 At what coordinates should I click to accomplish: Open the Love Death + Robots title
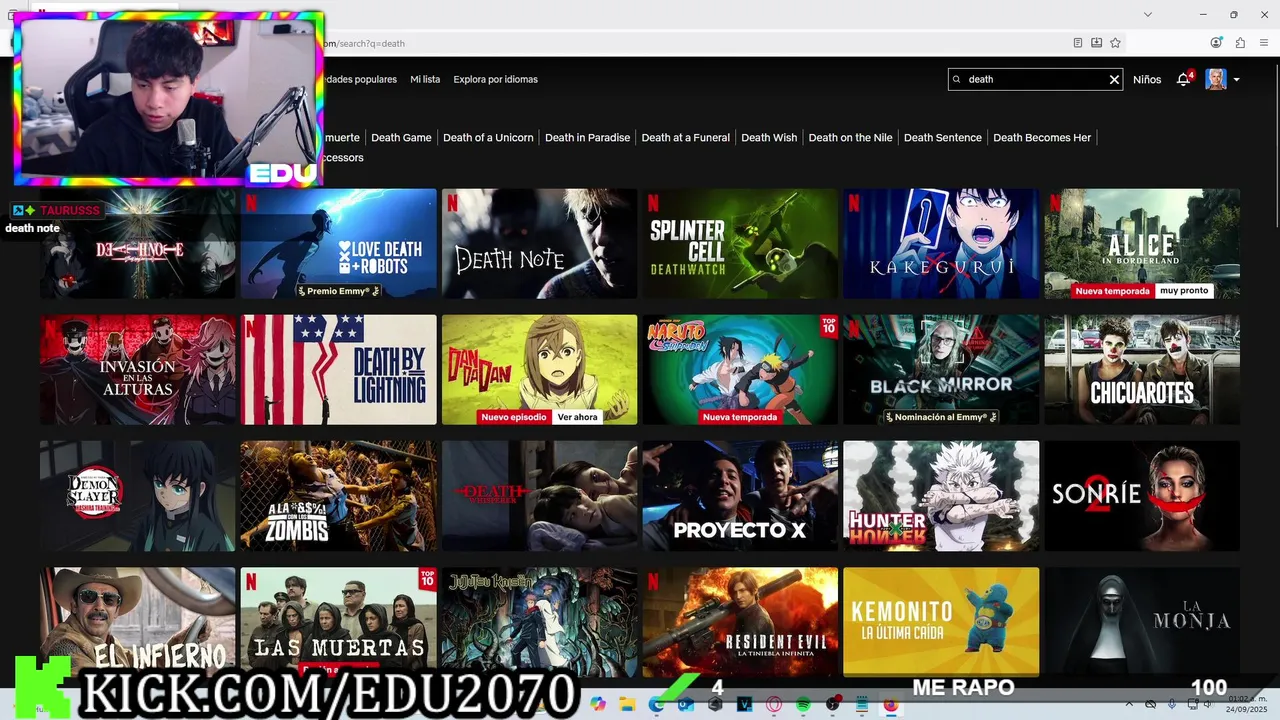click(338, 244)
